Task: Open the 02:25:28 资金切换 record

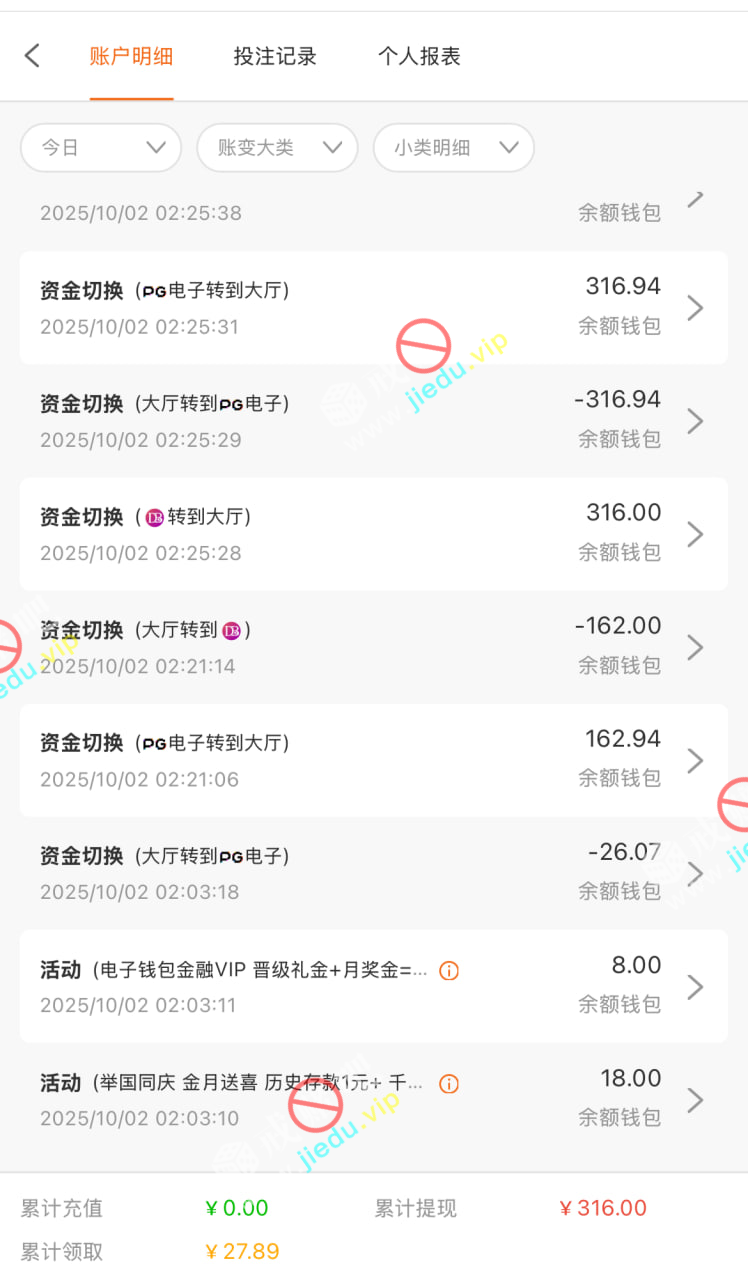Action: [x=300, y=534]
